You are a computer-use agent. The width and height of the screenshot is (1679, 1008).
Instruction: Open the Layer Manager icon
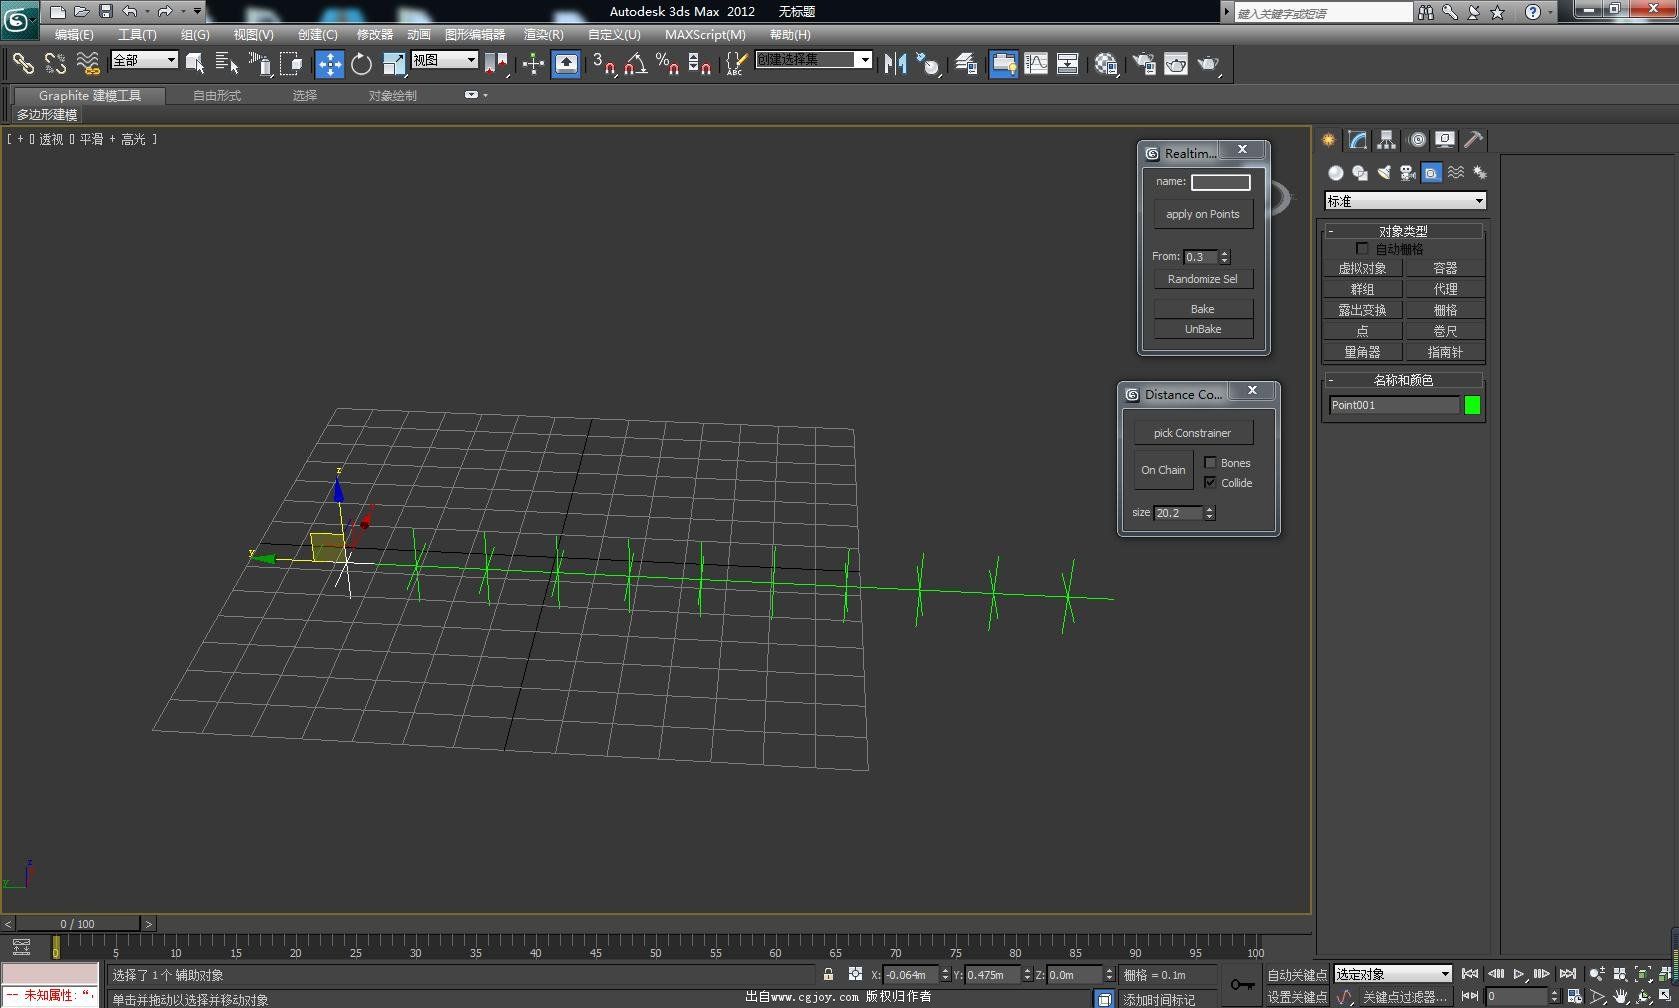[x=966, y=64]
